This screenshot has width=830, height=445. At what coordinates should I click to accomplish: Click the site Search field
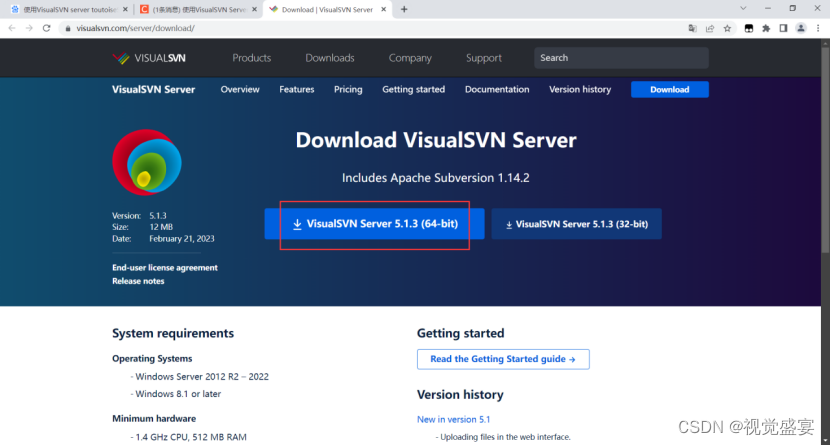point(621,58)
